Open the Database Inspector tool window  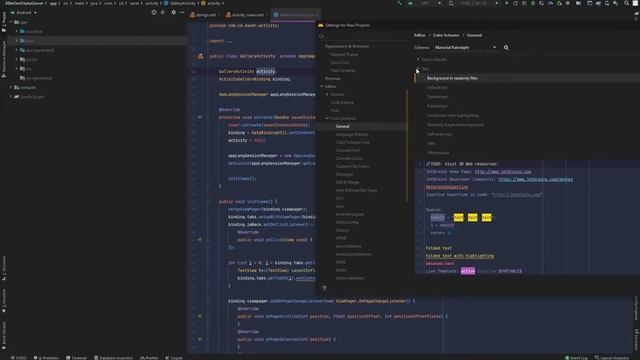point(113,358)
